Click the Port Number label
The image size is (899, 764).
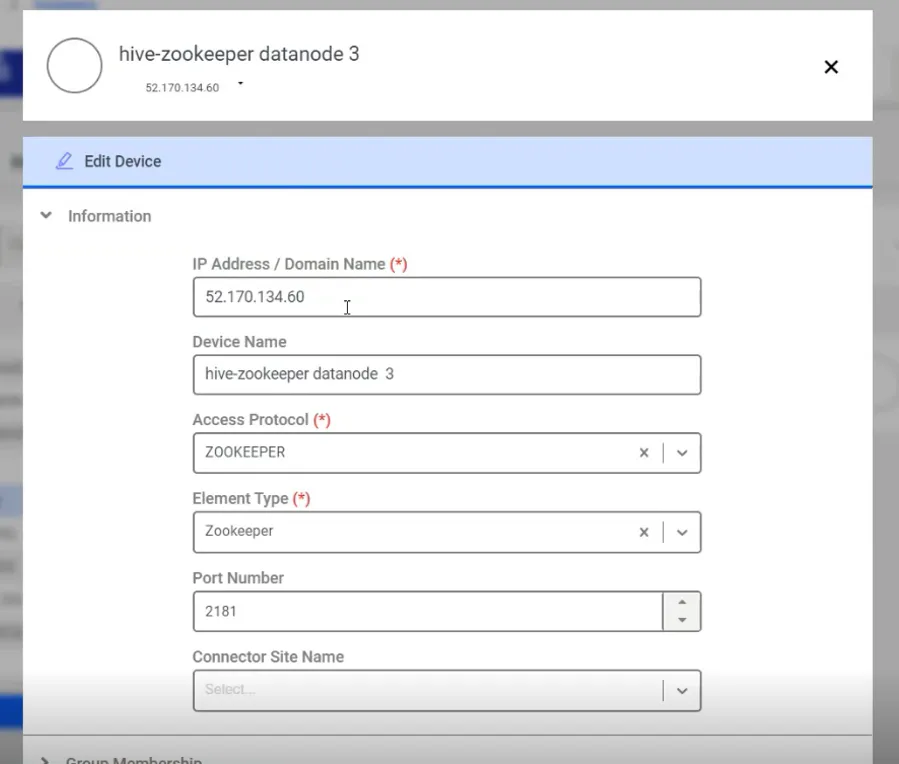(238, 578)
